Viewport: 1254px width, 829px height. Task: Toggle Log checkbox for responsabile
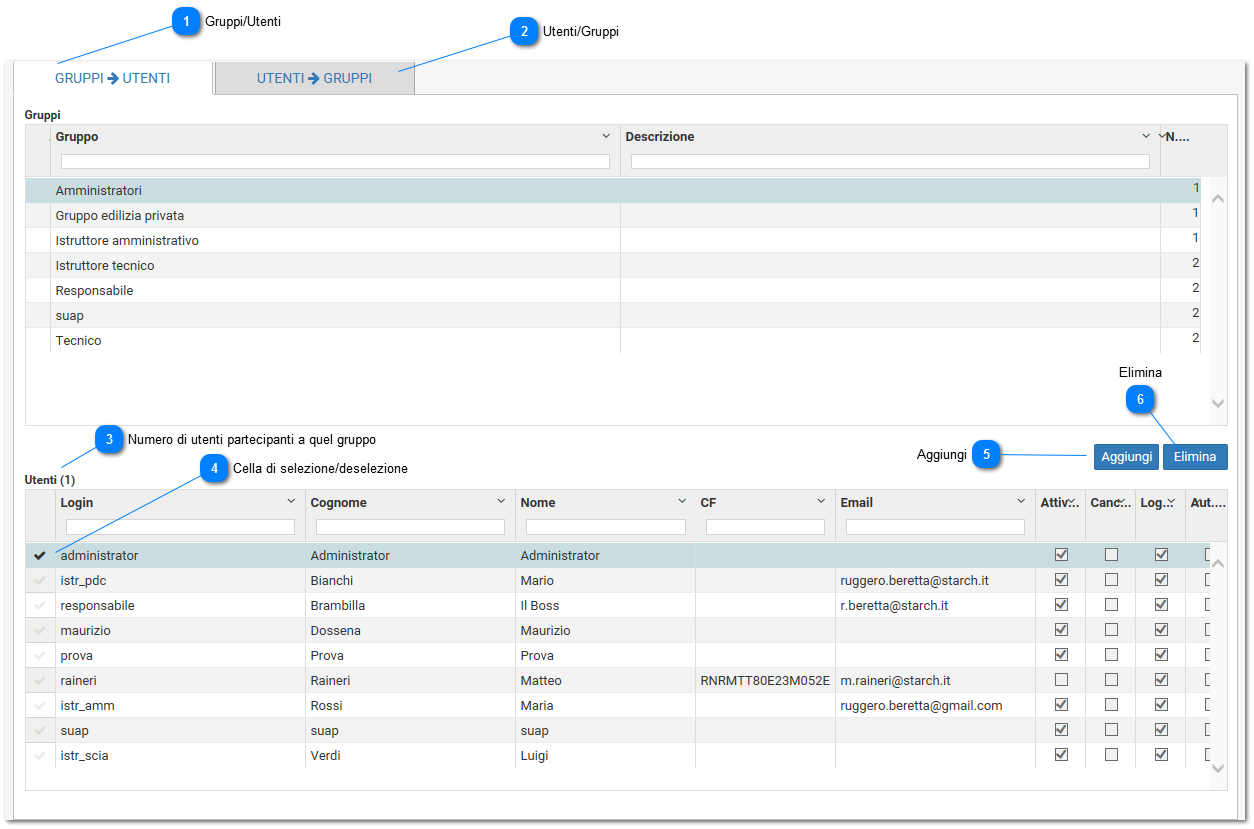(1161, 604)
